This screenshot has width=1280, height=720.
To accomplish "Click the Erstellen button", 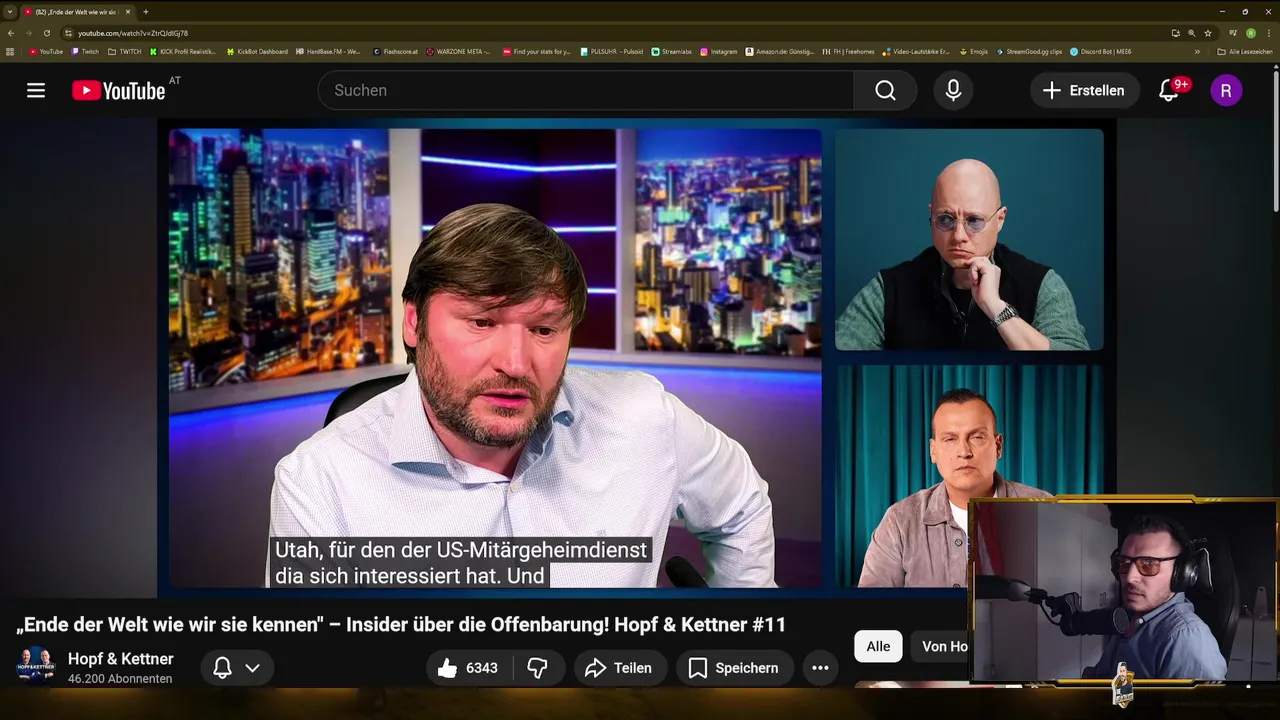I will pyautogui.click(x=1084, y=90).
